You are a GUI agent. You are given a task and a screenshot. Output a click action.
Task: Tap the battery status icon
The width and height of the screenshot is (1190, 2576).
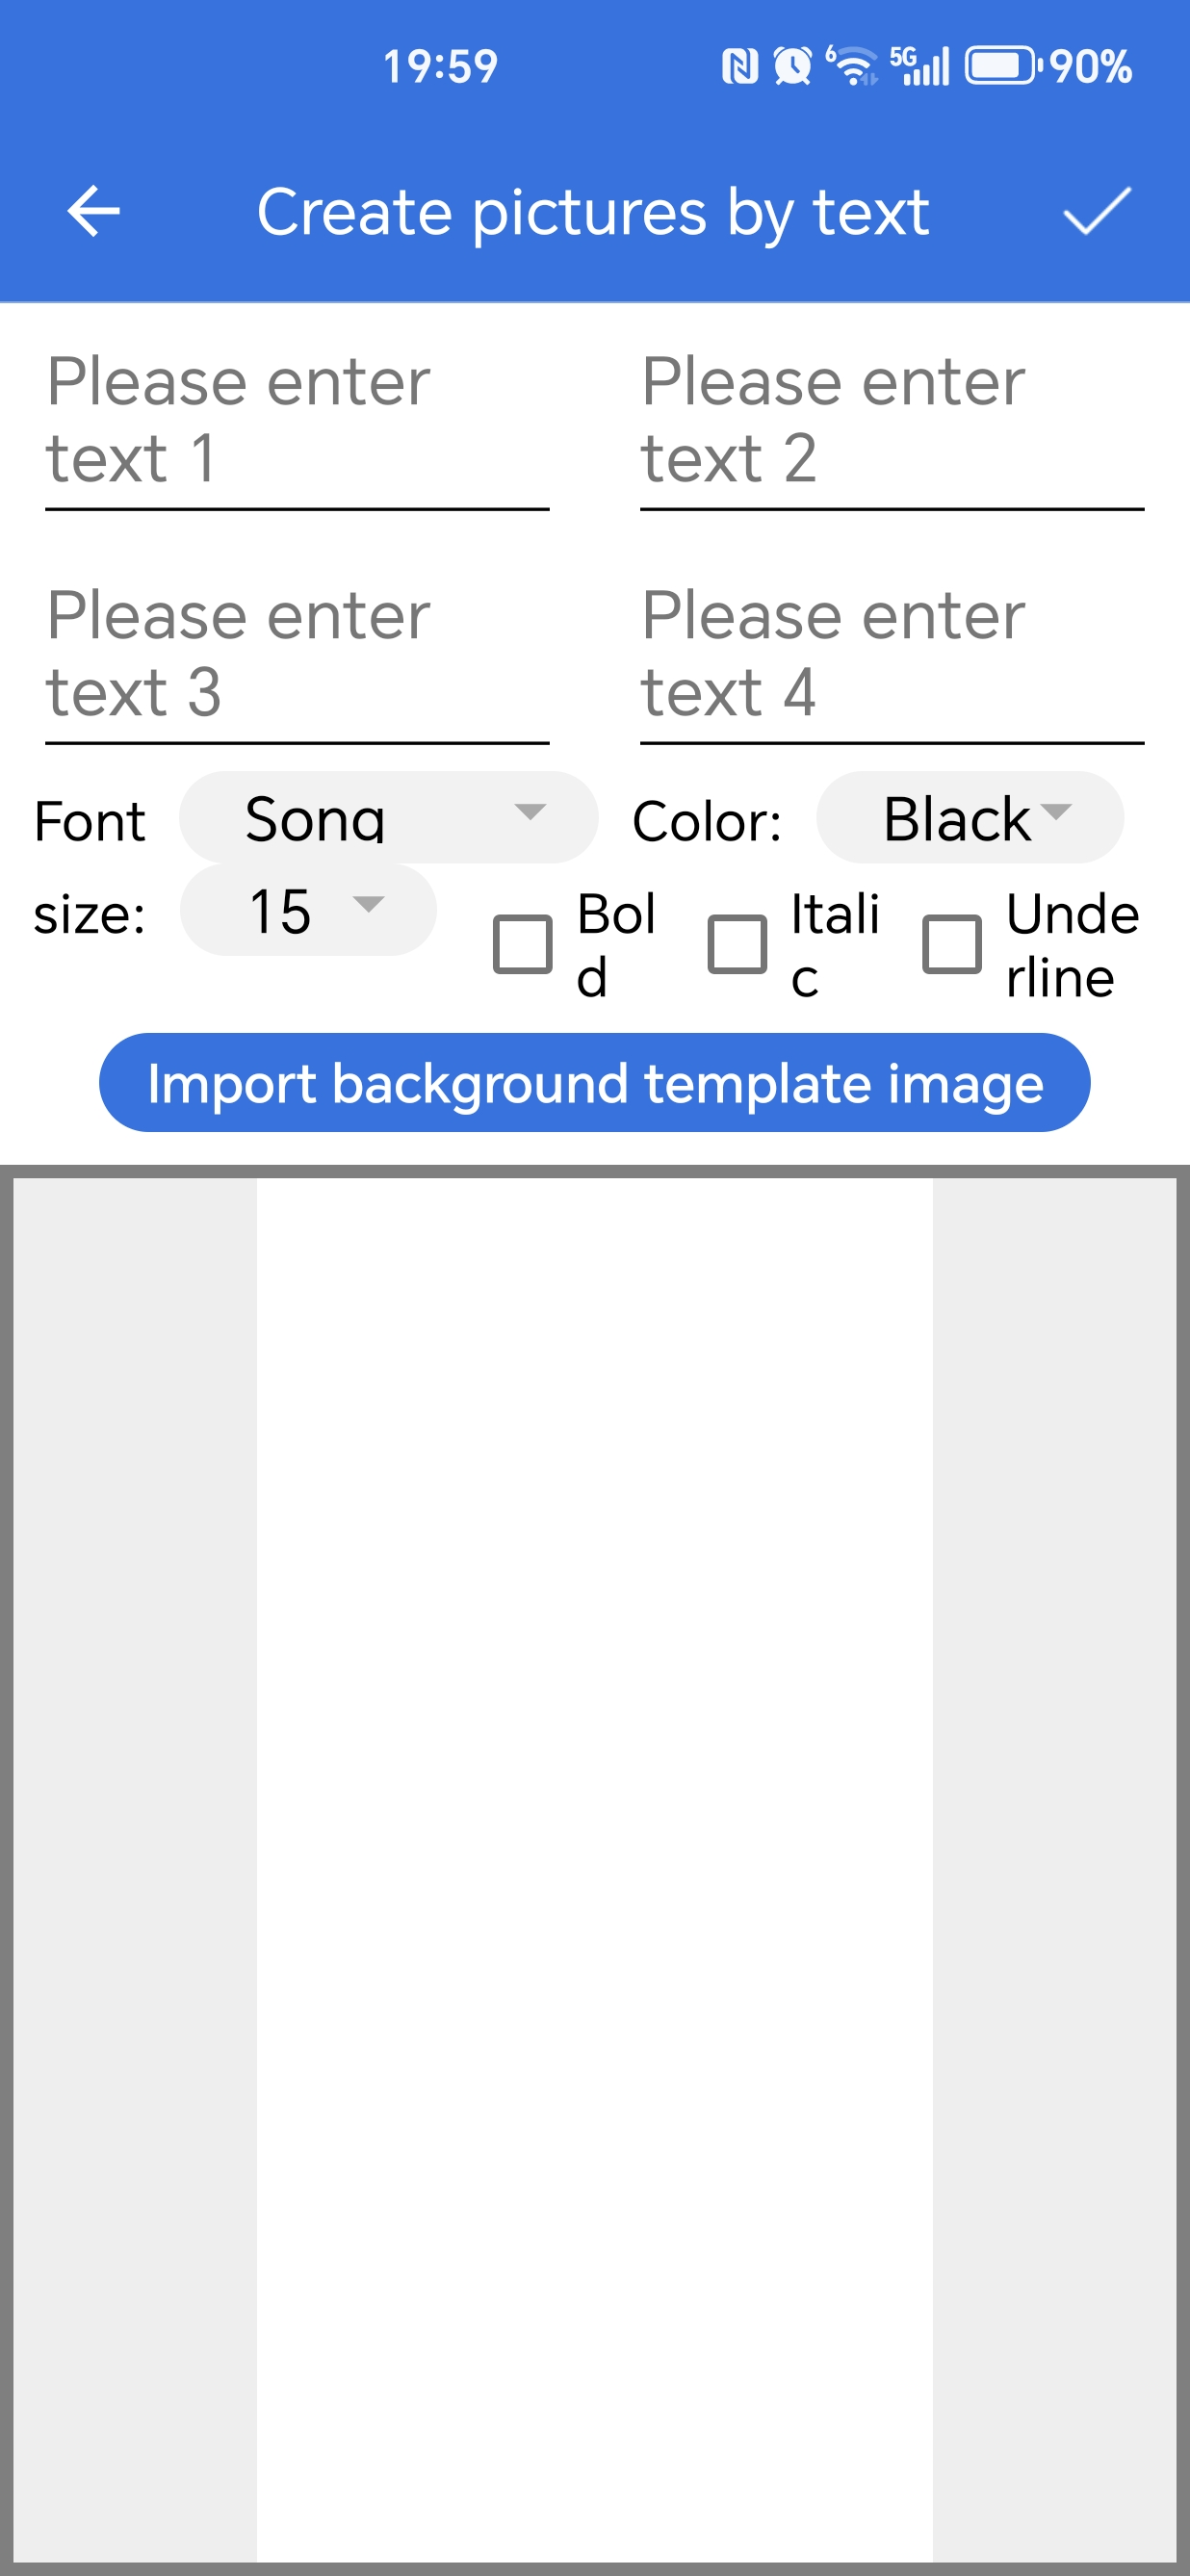pos(1001,67)
